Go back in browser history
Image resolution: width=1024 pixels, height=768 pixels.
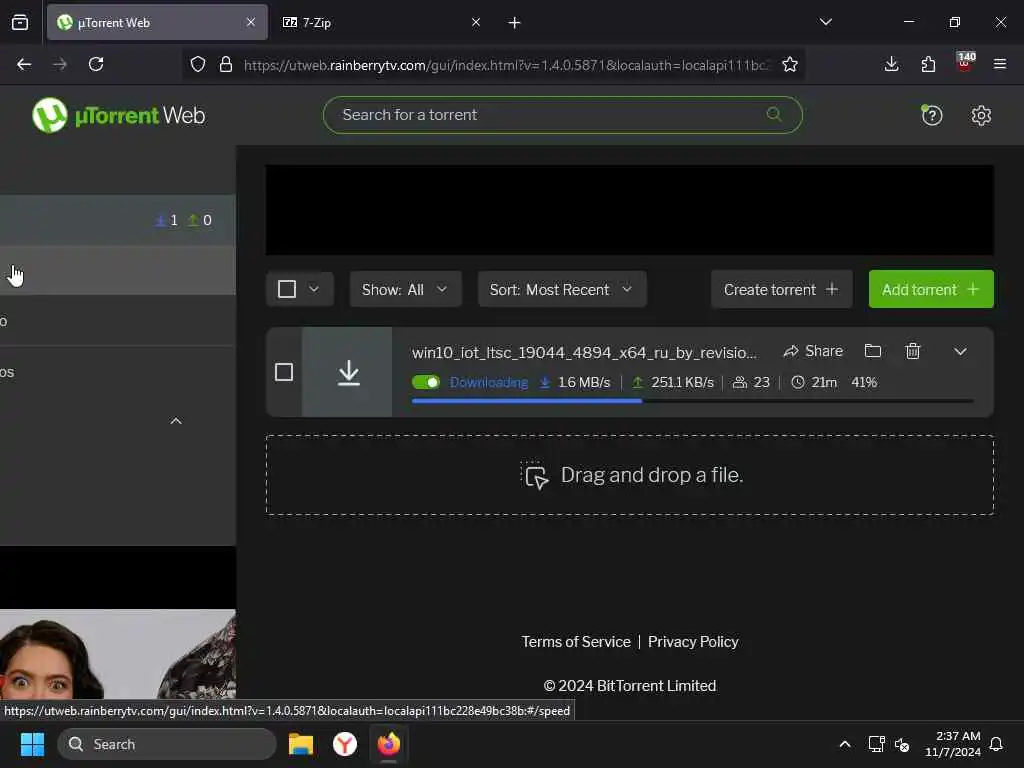24,64
